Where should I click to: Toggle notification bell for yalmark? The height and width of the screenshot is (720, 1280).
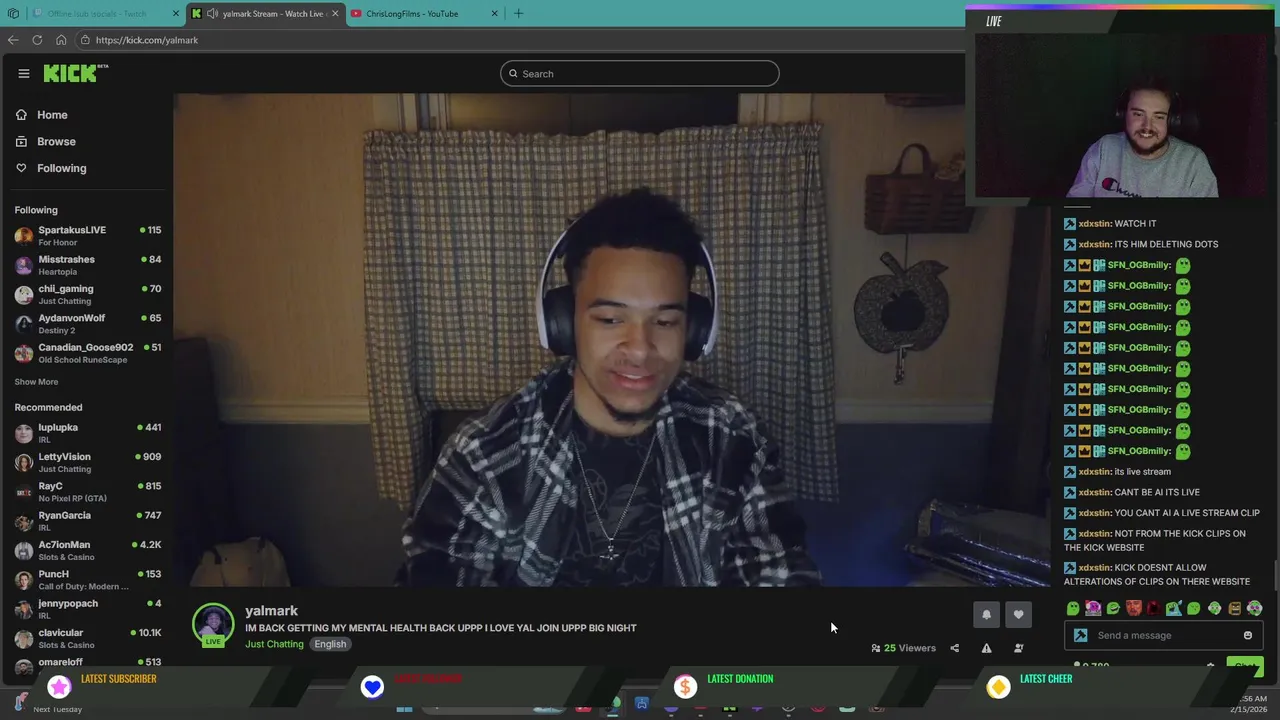point(986,614)
